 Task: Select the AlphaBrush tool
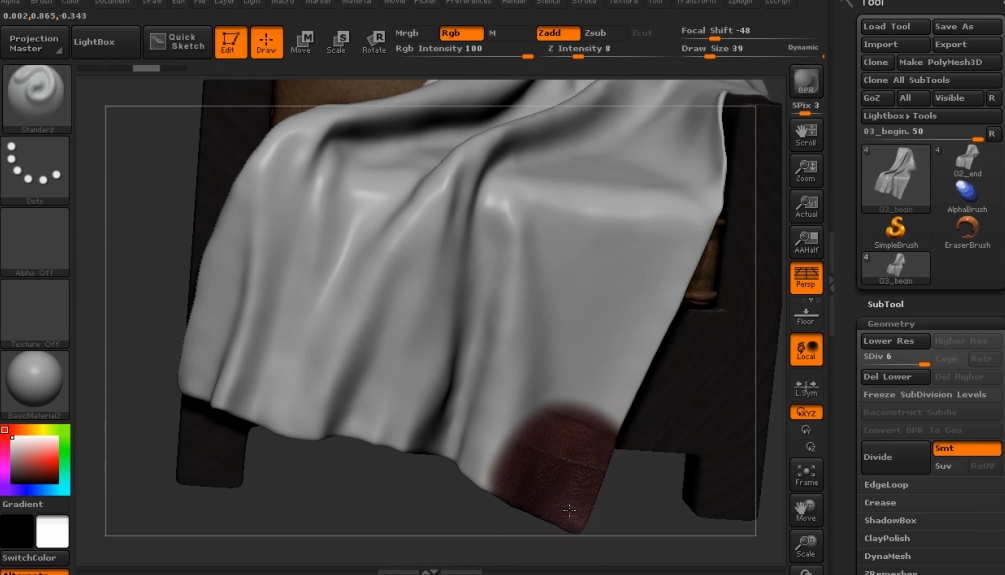pyautogui.click(x=967, y=196)
